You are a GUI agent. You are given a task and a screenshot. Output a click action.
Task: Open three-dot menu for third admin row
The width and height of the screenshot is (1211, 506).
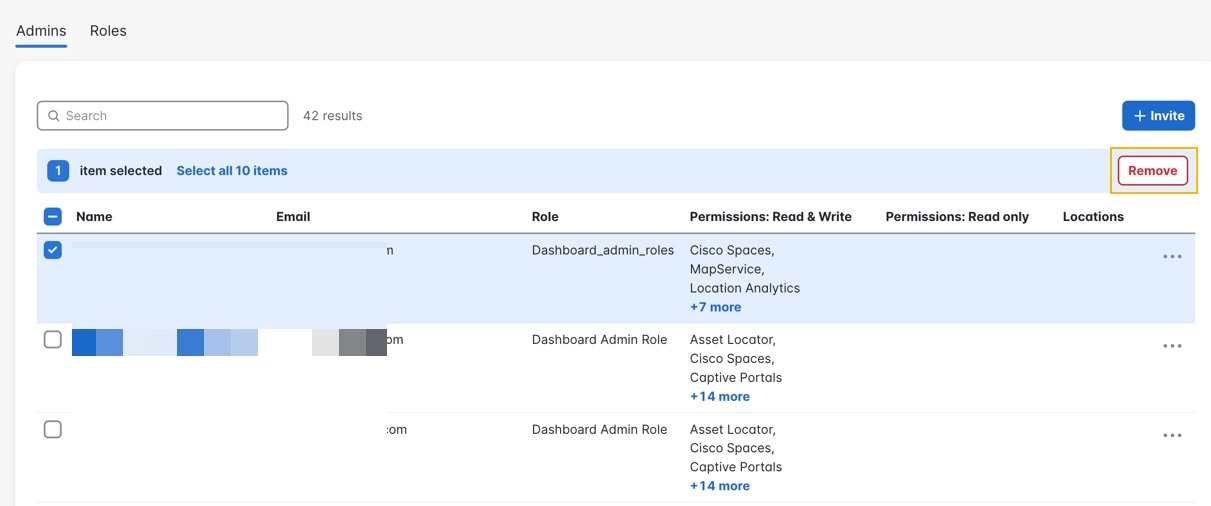(x=1172, y=436)
